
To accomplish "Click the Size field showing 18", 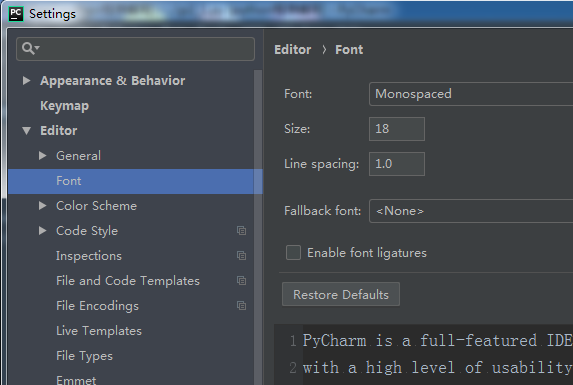I will pos(397,129).
